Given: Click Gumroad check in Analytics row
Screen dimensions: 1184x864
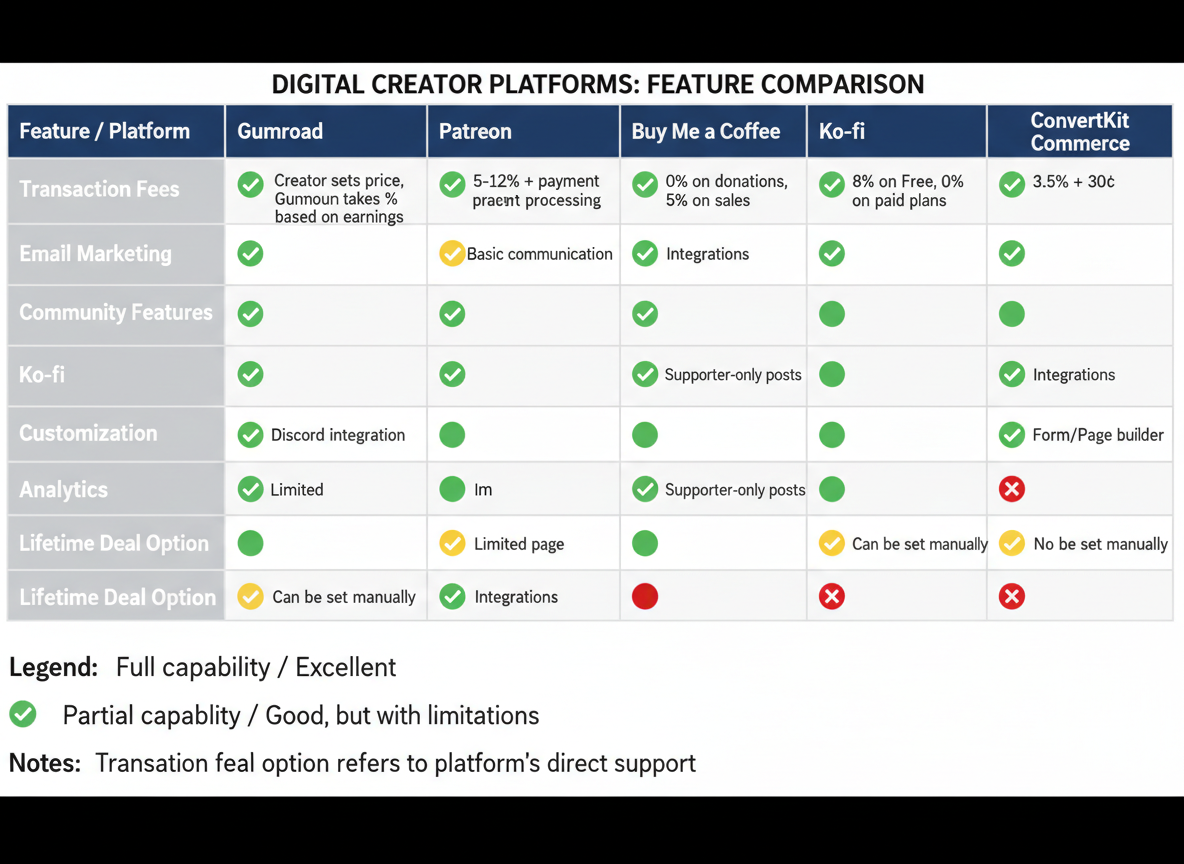Looking at the screenshot, I should [250, 489].
